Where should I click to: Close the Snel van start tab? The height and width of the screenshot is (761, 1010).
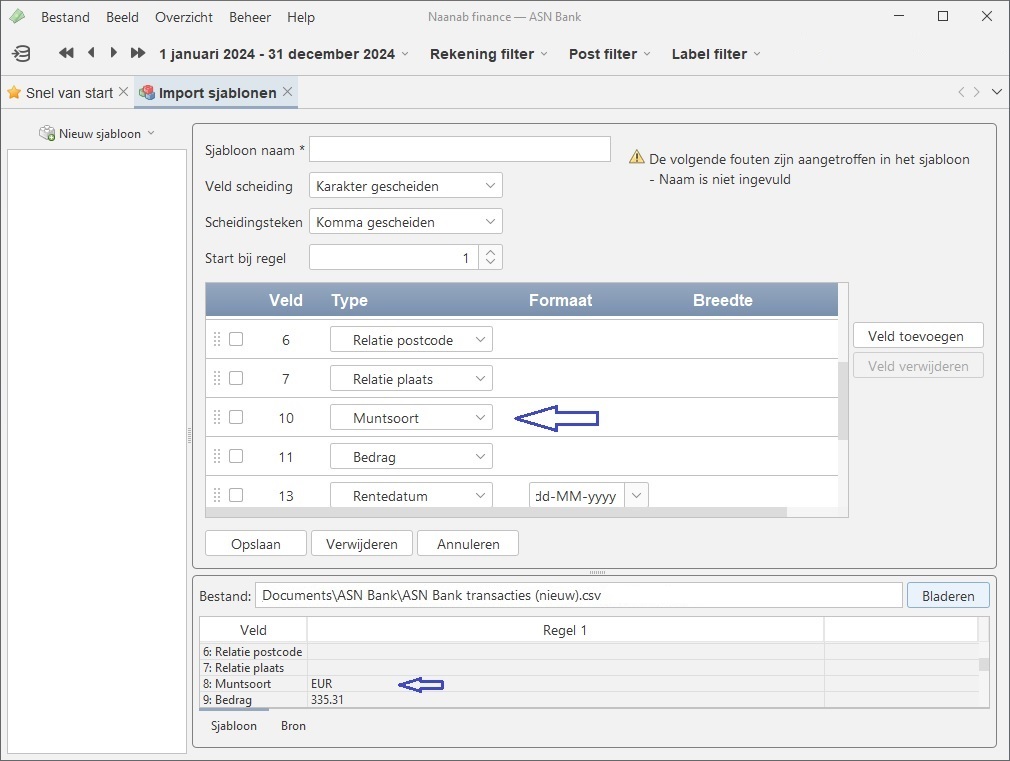123,92
